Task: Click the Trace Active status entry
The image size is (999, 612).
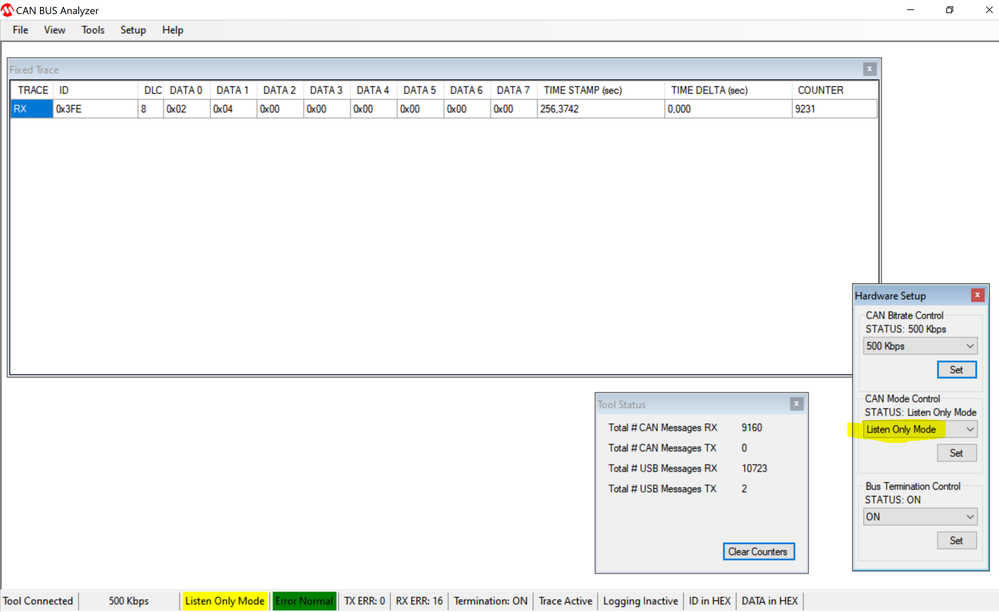Action: [x=565, y=601]
